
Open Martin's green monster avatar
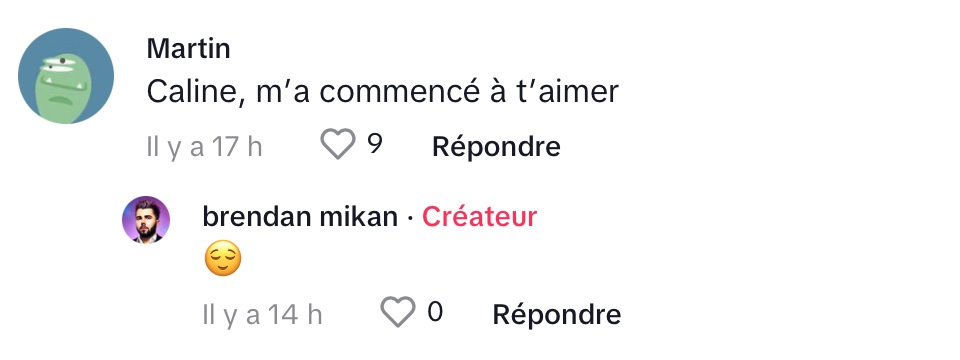click(x=66, y=76)
